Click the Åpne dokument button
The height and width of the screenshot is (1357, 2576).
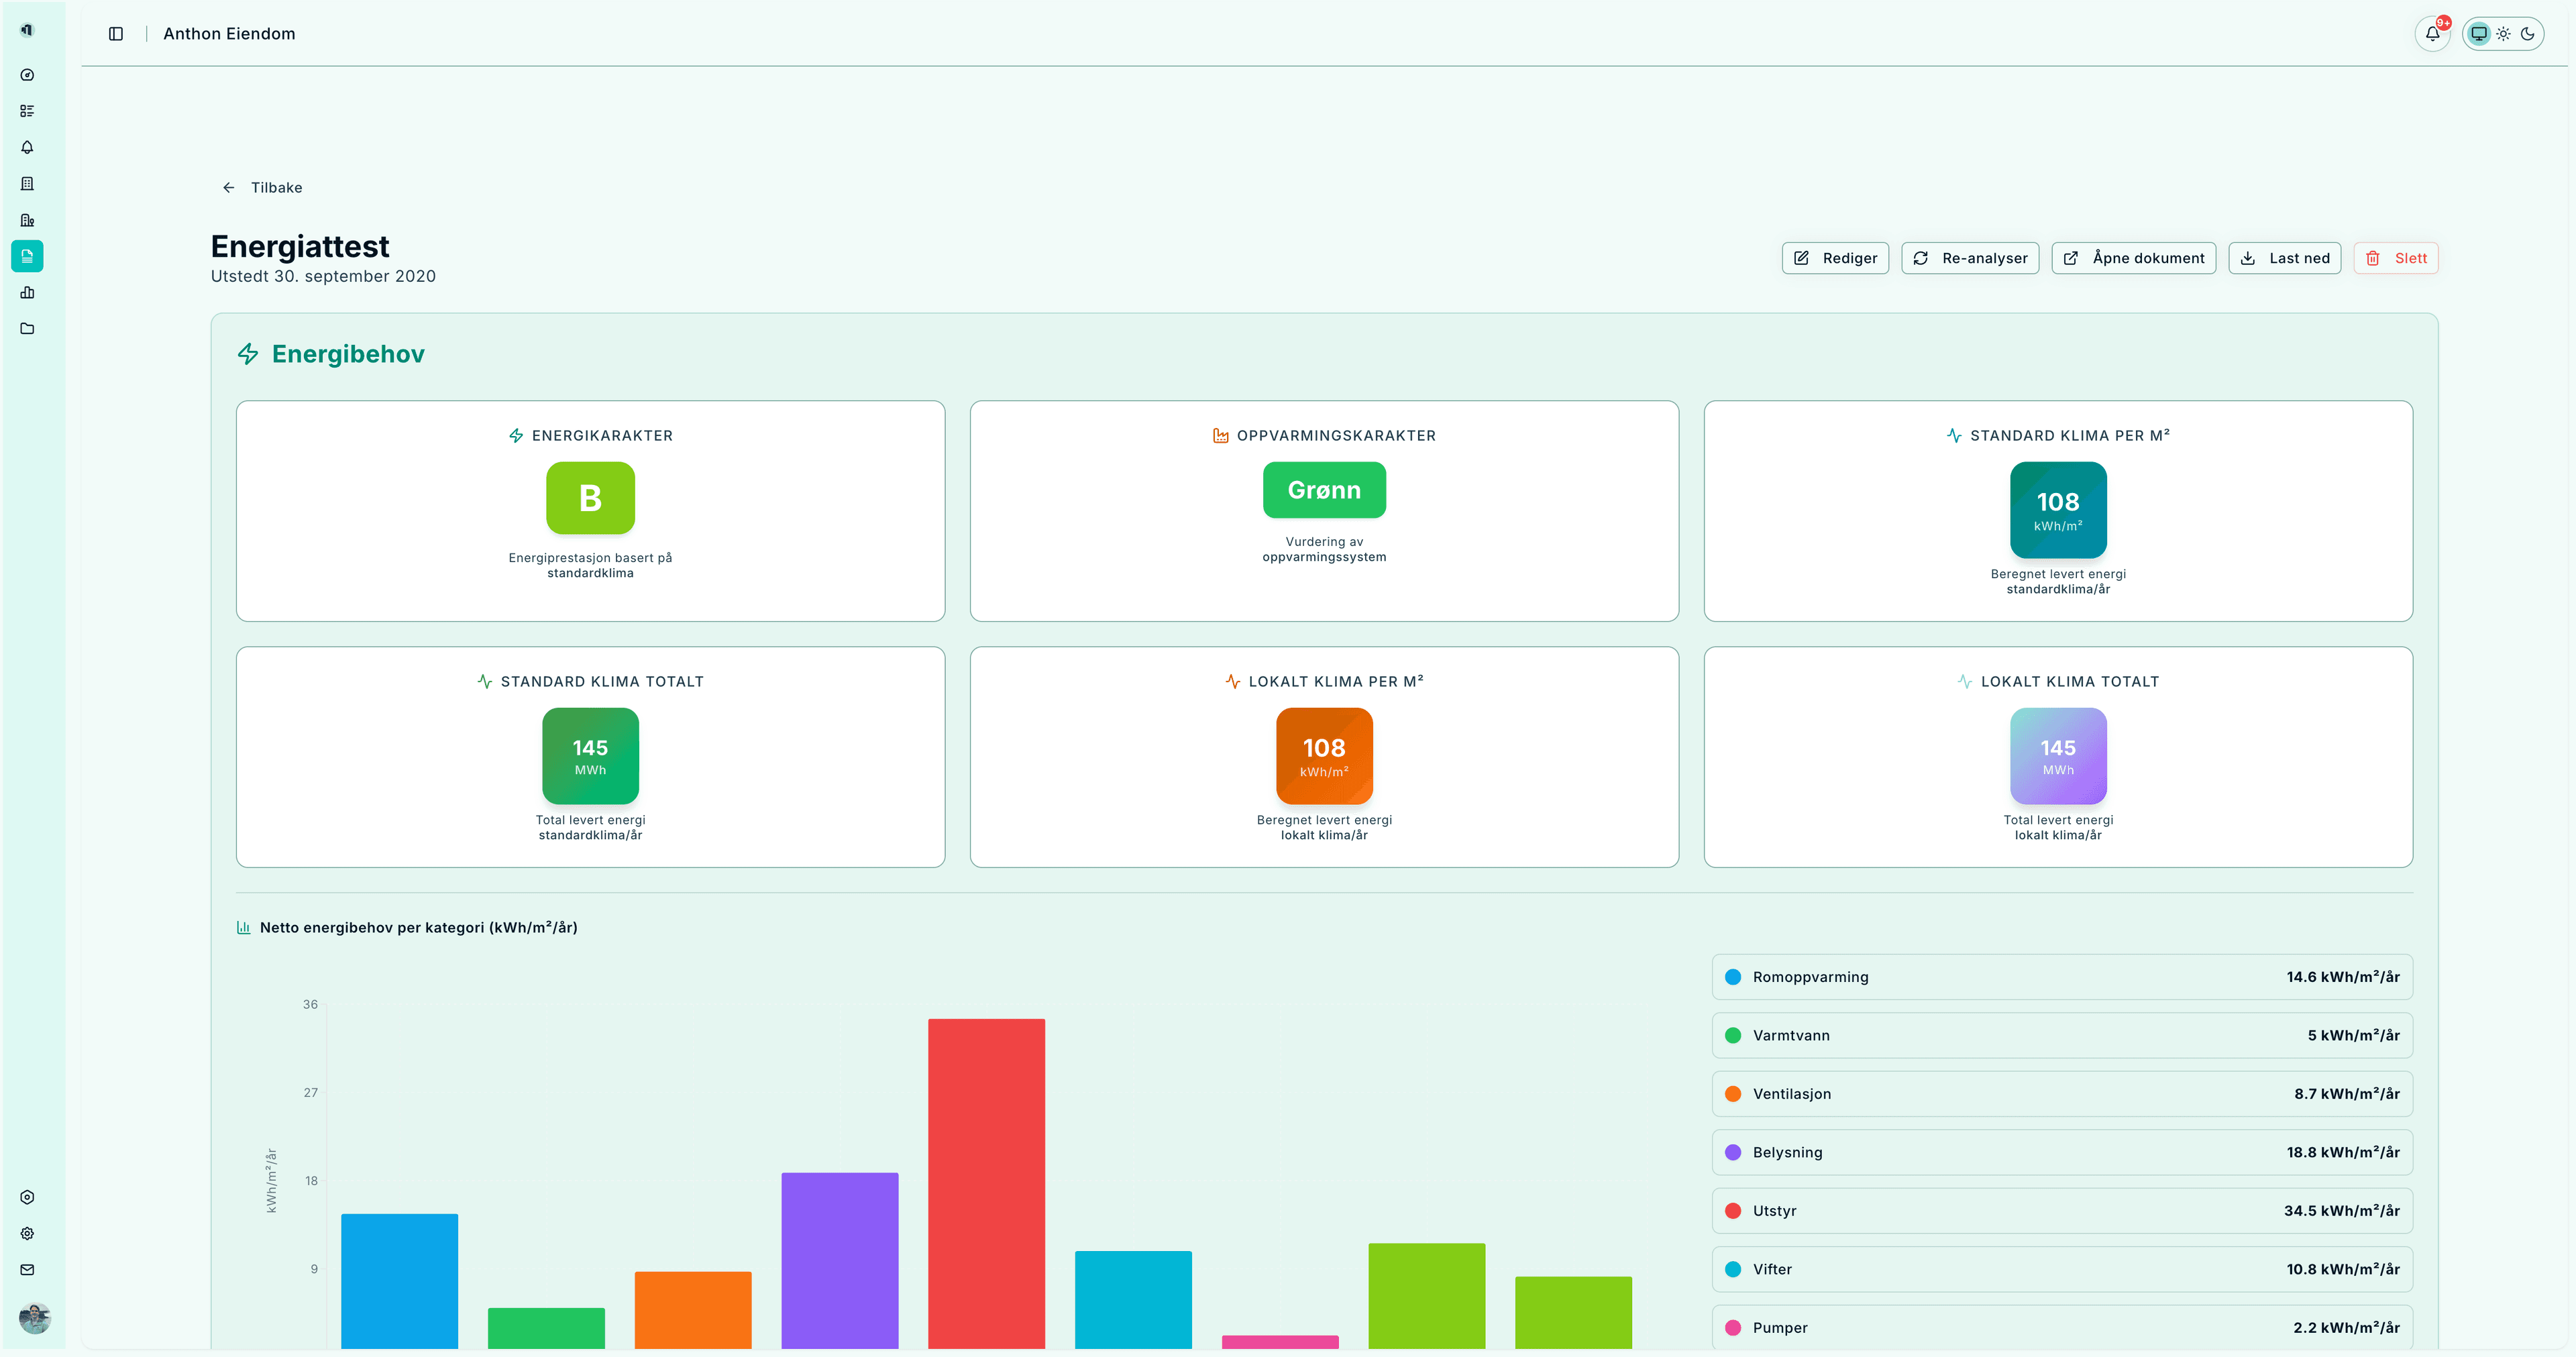pyautogui.click(x=2133, y=258)
